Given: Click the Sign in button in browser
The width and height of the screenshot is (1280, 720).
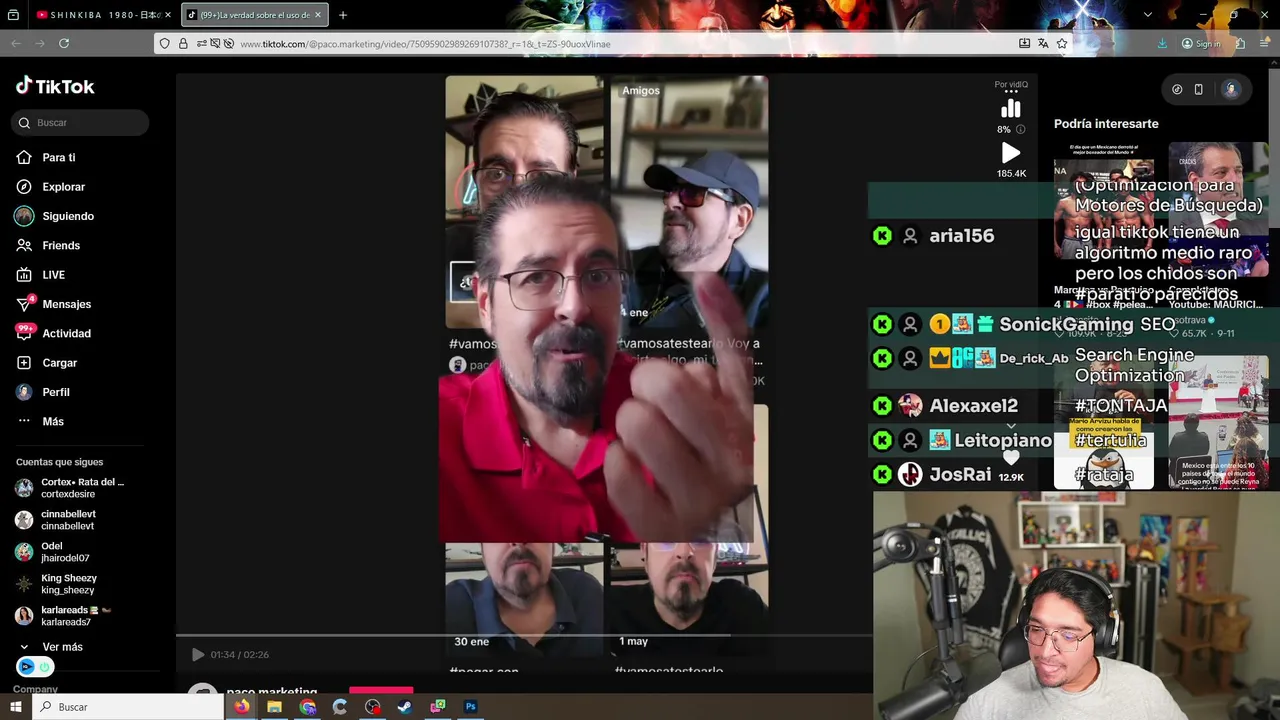Looking at the screenshot, I should coord(1201,43).
